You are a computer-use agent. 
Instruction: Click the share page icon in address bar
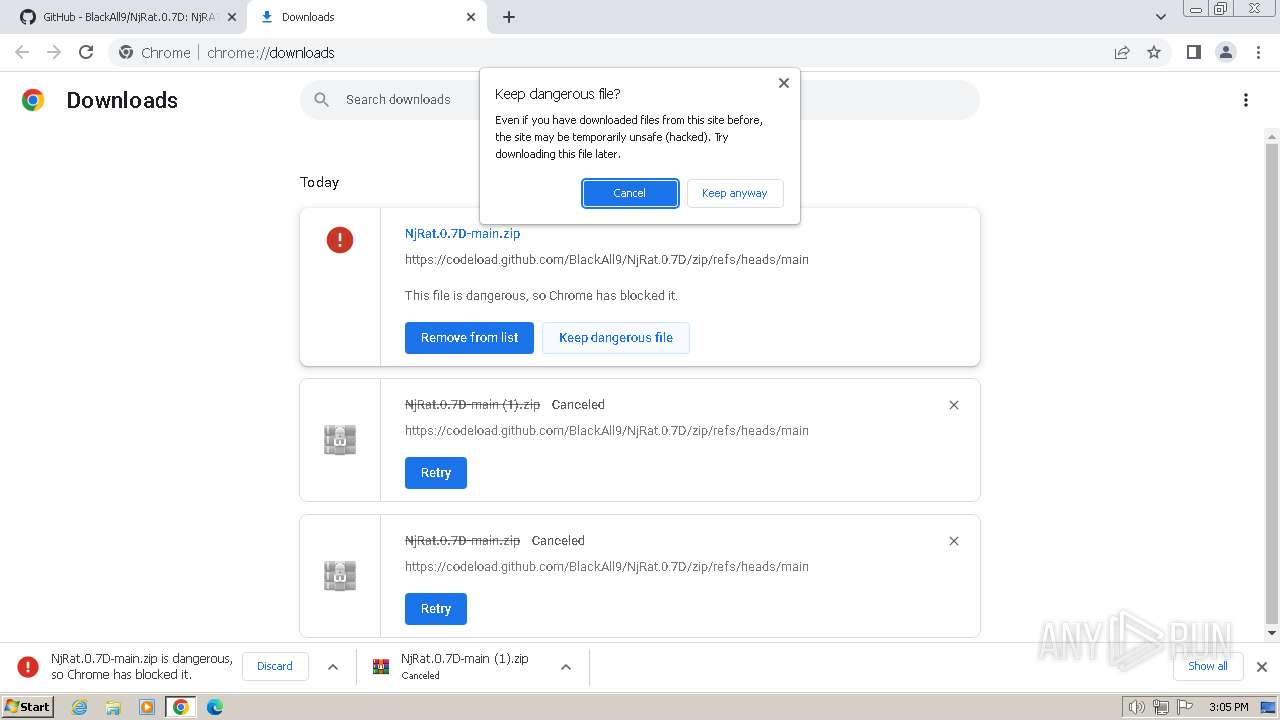pos(1122,52)
